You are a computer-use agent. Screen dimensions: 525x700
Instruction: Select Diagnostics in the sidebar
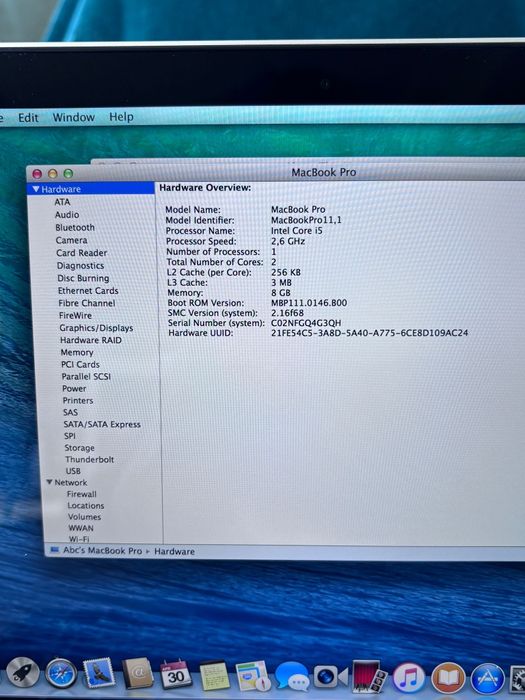pyautogui.click(x=80, y=266)
